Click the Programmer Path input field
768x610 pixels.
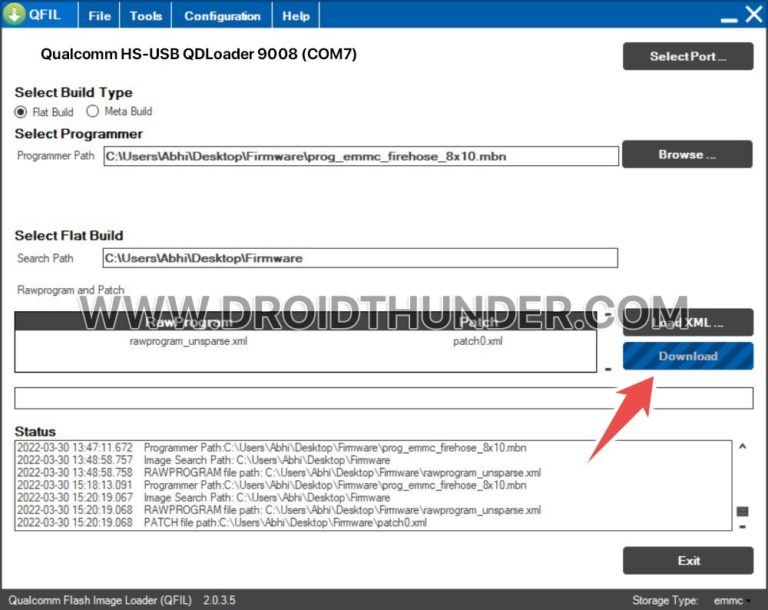(360, 156)
